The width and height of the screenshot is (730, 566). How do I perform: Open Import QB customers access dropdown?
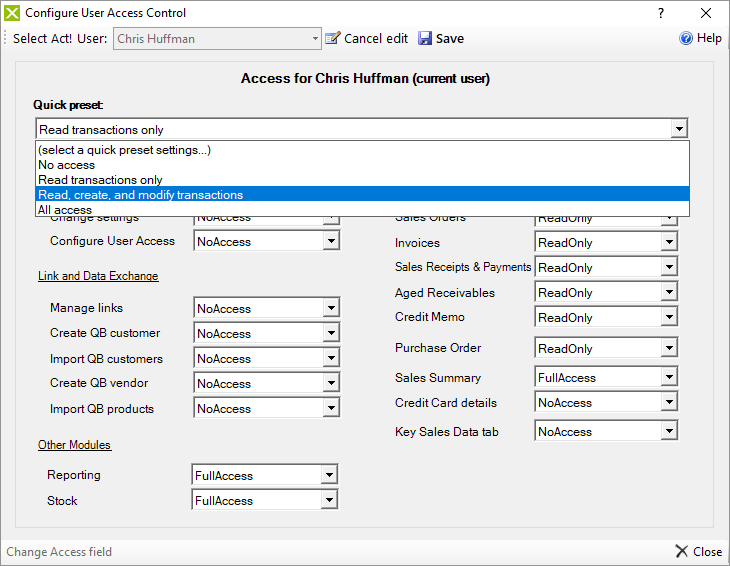click(x=331, y=358)
